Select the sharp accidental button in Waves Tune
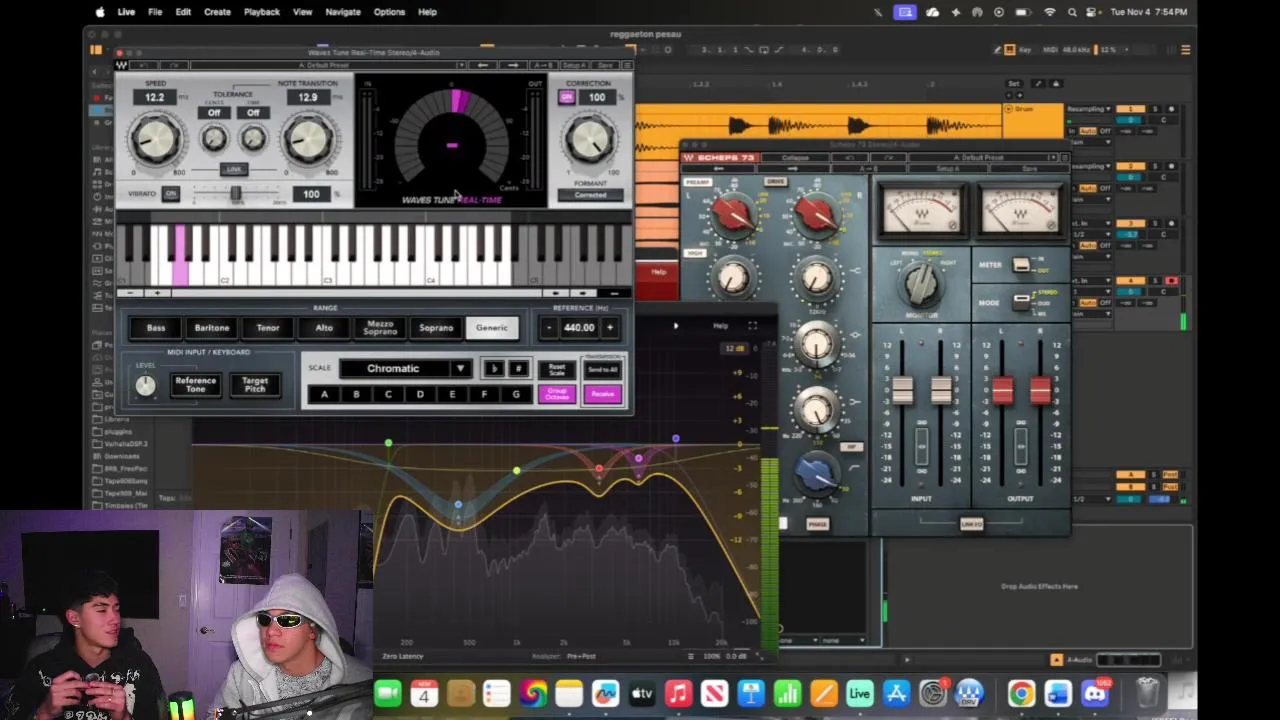This screenshot has width=1280, height=720. coord(517,369)
